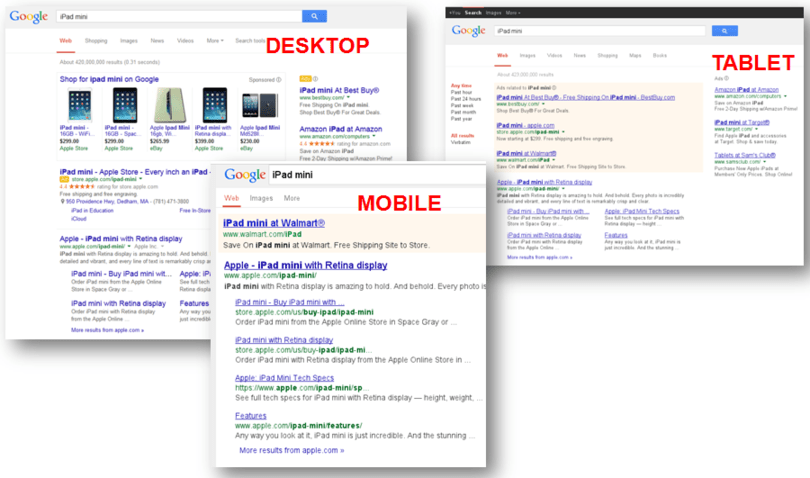Screen dimensions: 810x478
Task: Click the desktop search field containing iPad mini
Action: click(x=179, y=17)
